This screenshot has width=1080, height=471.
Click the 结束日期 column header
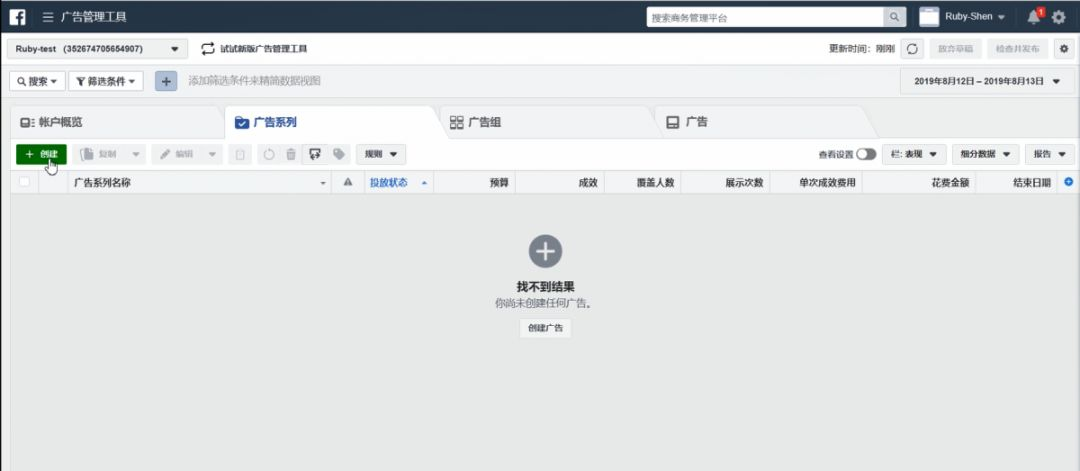[1017, 182]
